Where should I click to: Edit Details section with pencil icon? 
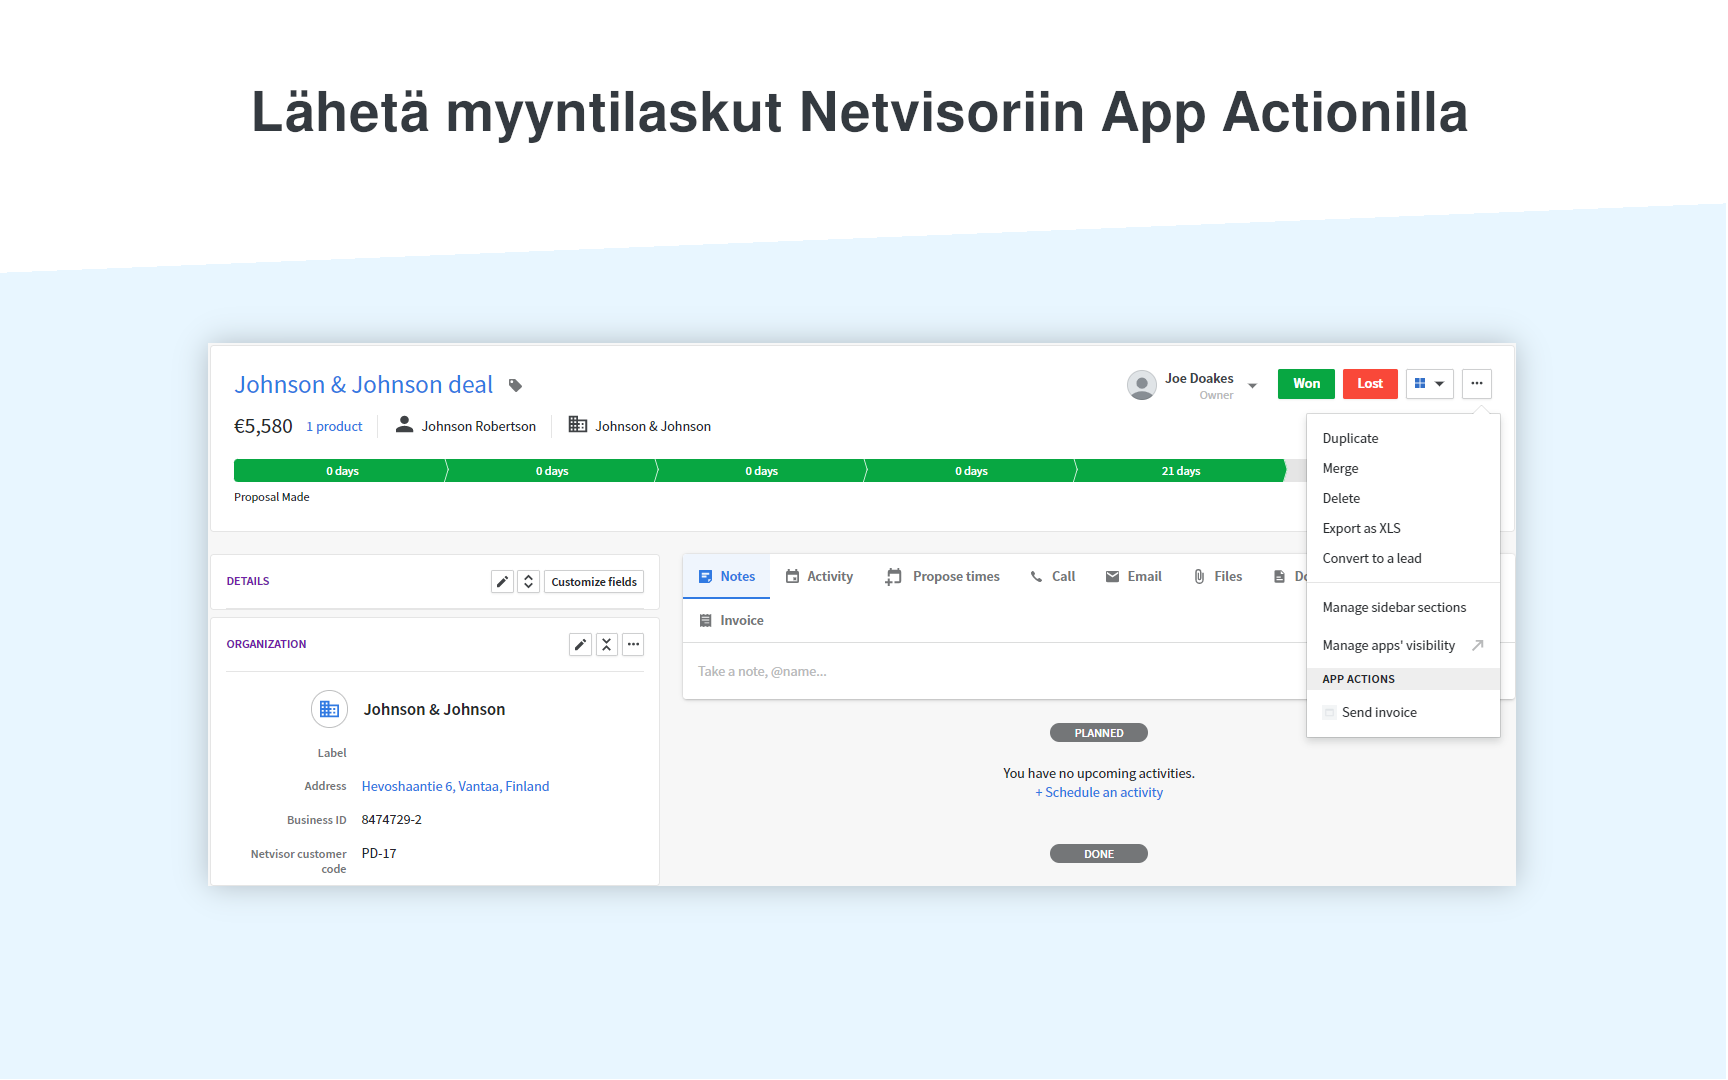pos(502,582)
